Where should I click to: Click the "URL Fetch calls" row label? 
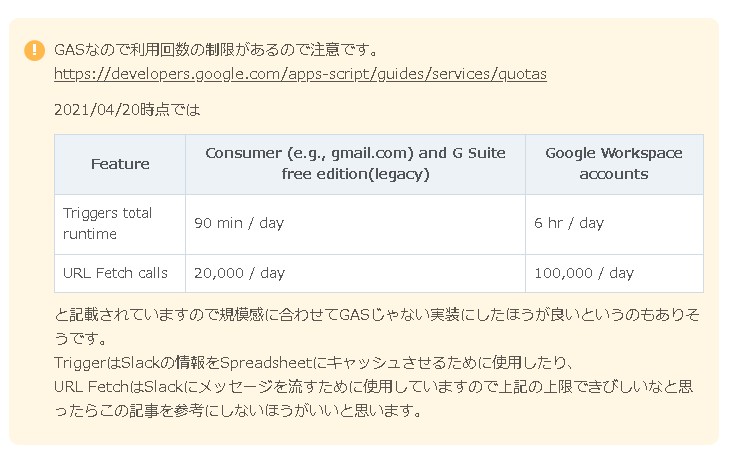coord(115,272)
